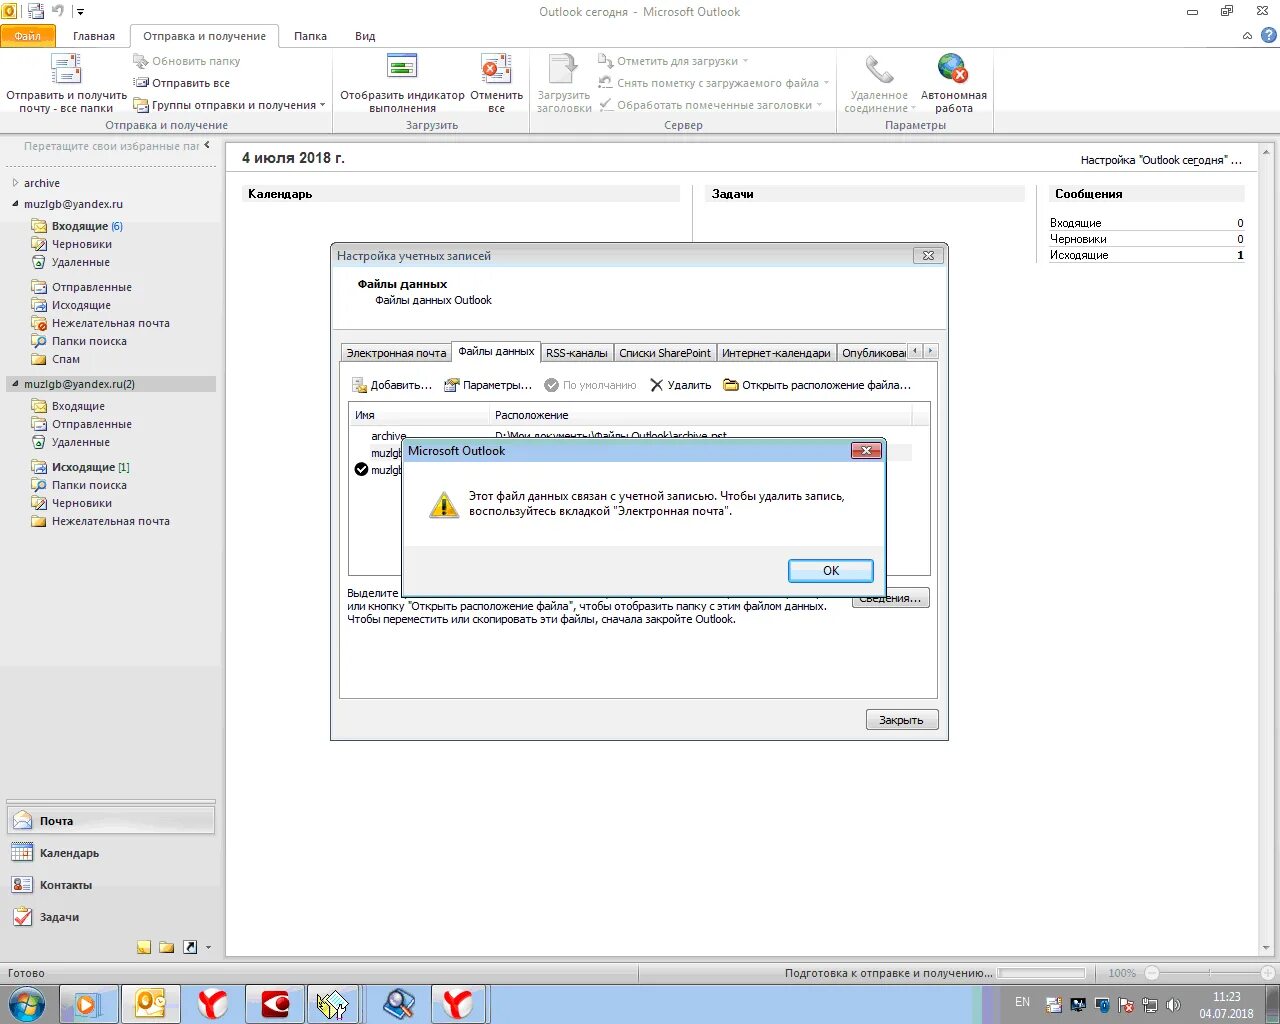Switch to the Главная ribbon tab
Viewport: 1280px width, 1024px height.
click(x=94, y=36)
